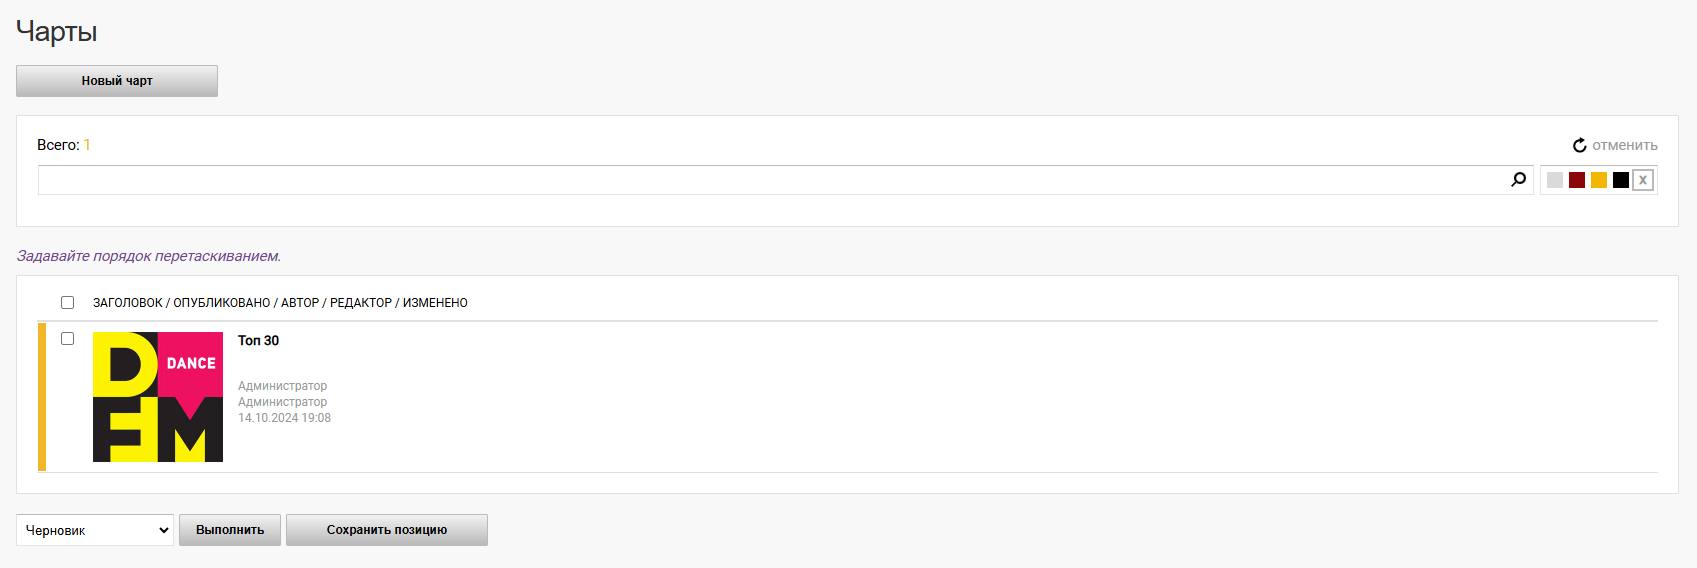Filter by the dark red status swatch

pos(1577,180)
